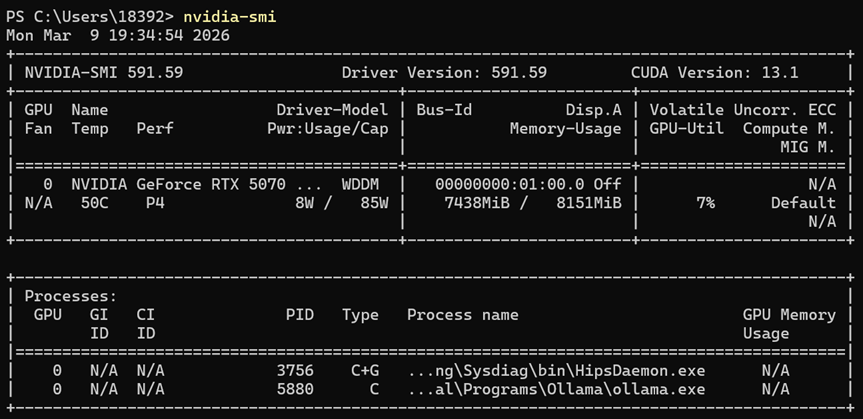Click the 8W power usage value
Image resolution: width=863 pixels, height=419 pixels.
(304, 203)
